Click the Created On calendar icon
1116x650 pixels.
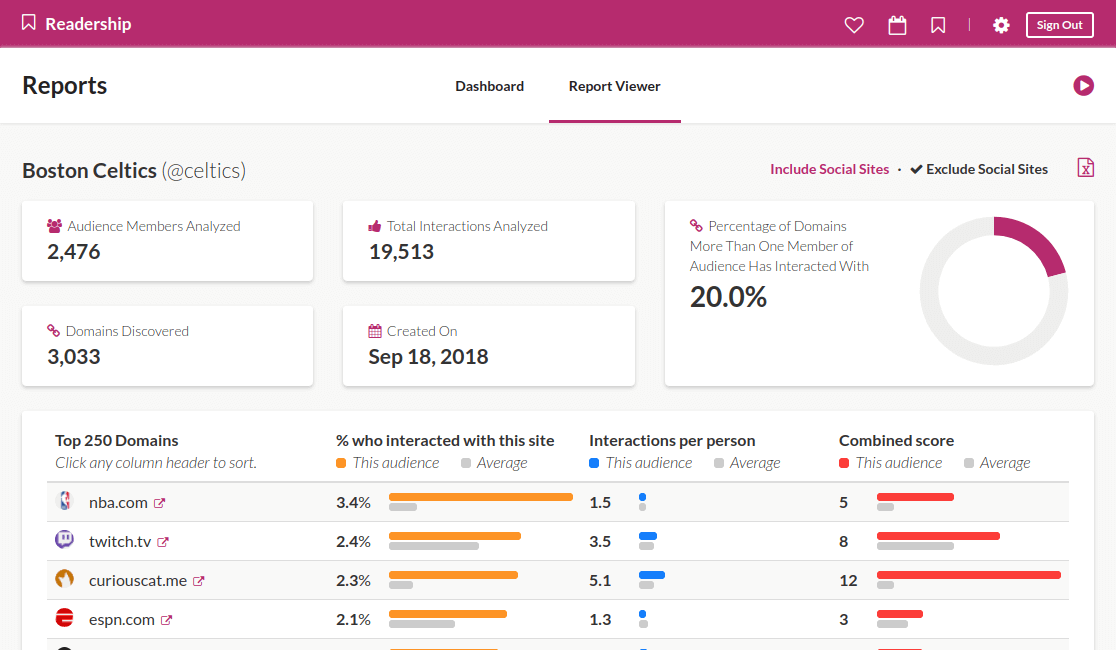[375, 331]
